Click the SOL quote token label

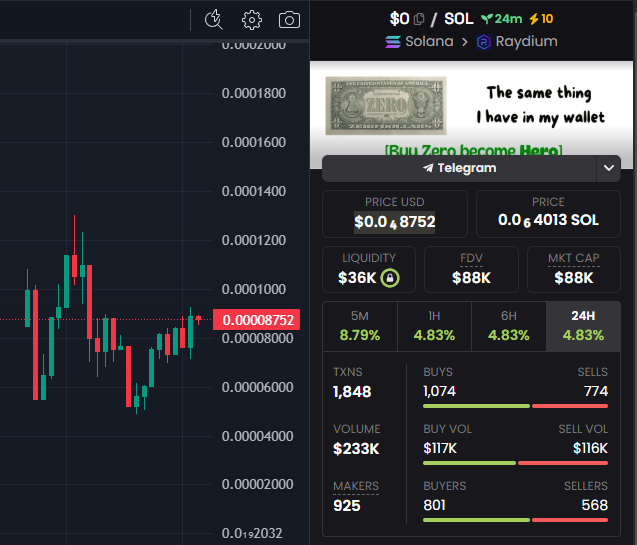[x=459, y=19]
